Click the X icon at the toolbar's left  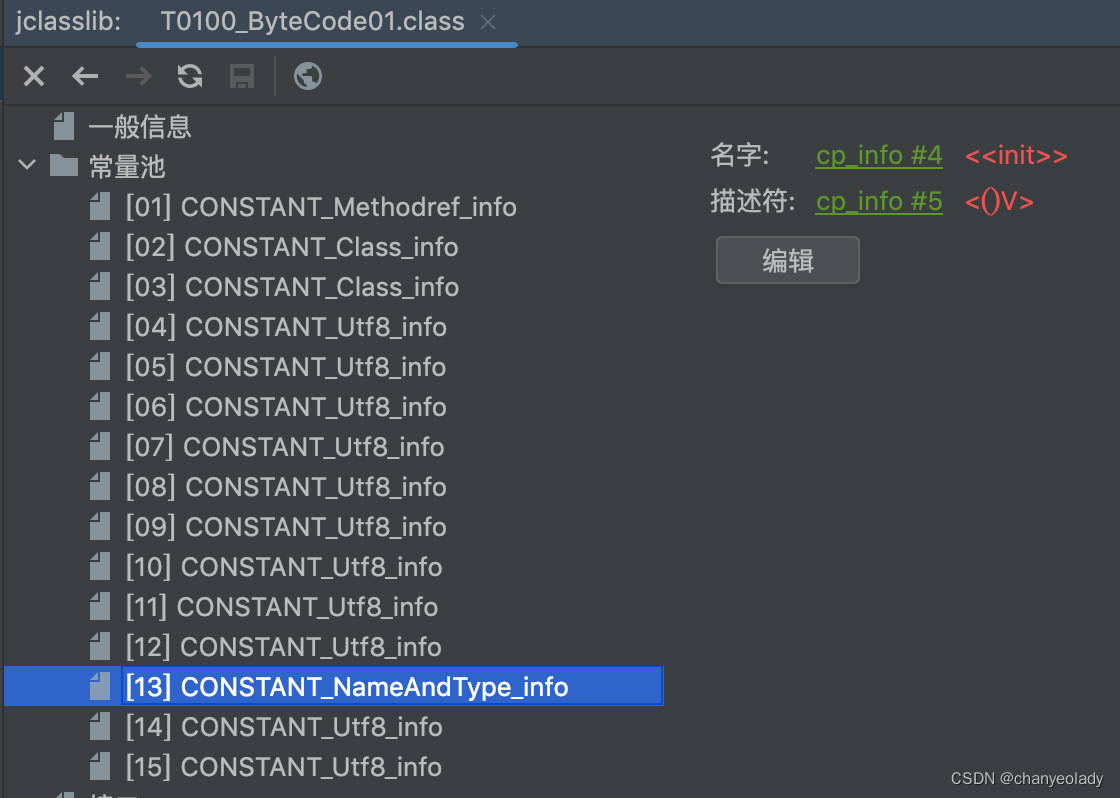point(33,76)
